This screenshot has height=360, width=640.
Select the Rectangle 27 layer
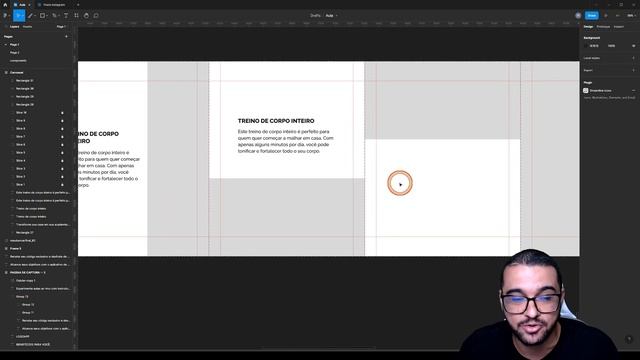tap(24, 232)
